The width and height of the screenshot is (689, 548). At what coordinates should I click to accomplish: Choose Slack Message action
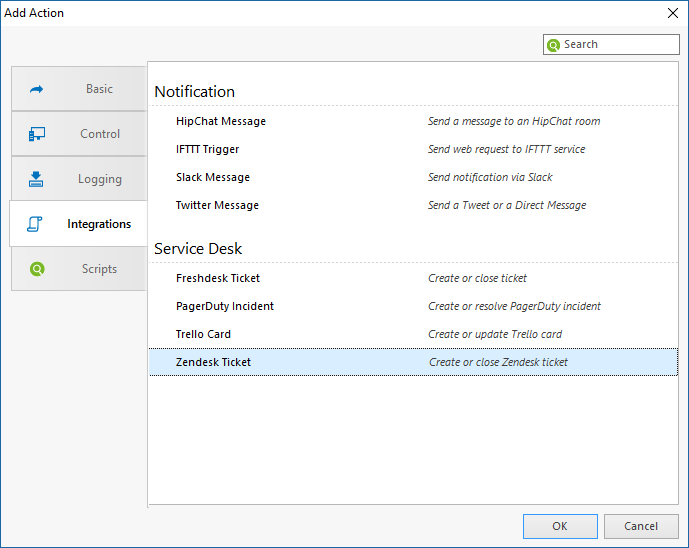click(x=213, y=177)
